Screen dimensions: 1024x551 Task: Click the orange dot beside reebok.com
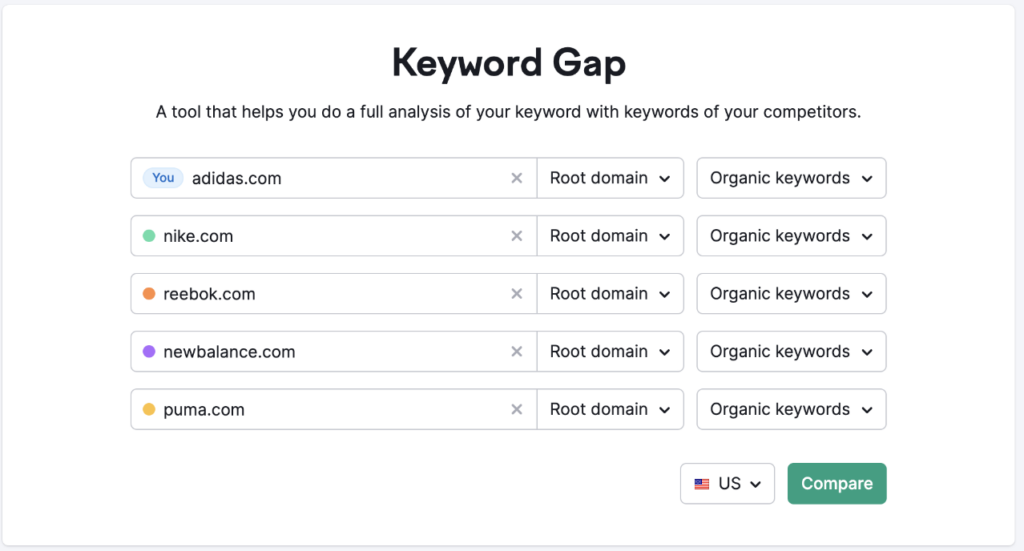tap(149, 294)
